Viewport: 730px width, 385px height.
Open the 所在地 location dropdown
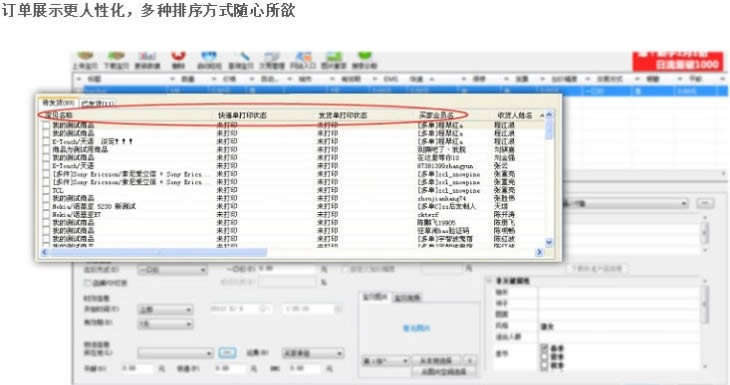(176, 353)
